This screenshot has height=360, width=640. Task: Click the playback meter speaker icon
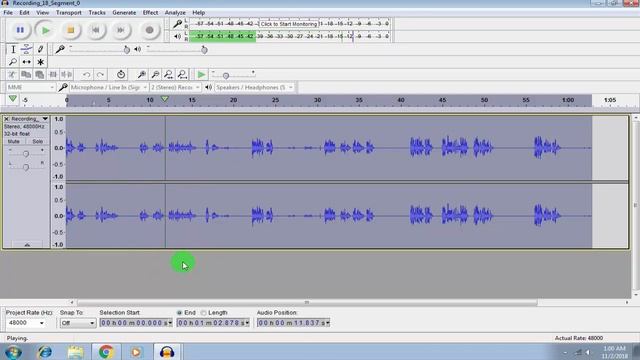click(x=177, y=37)
